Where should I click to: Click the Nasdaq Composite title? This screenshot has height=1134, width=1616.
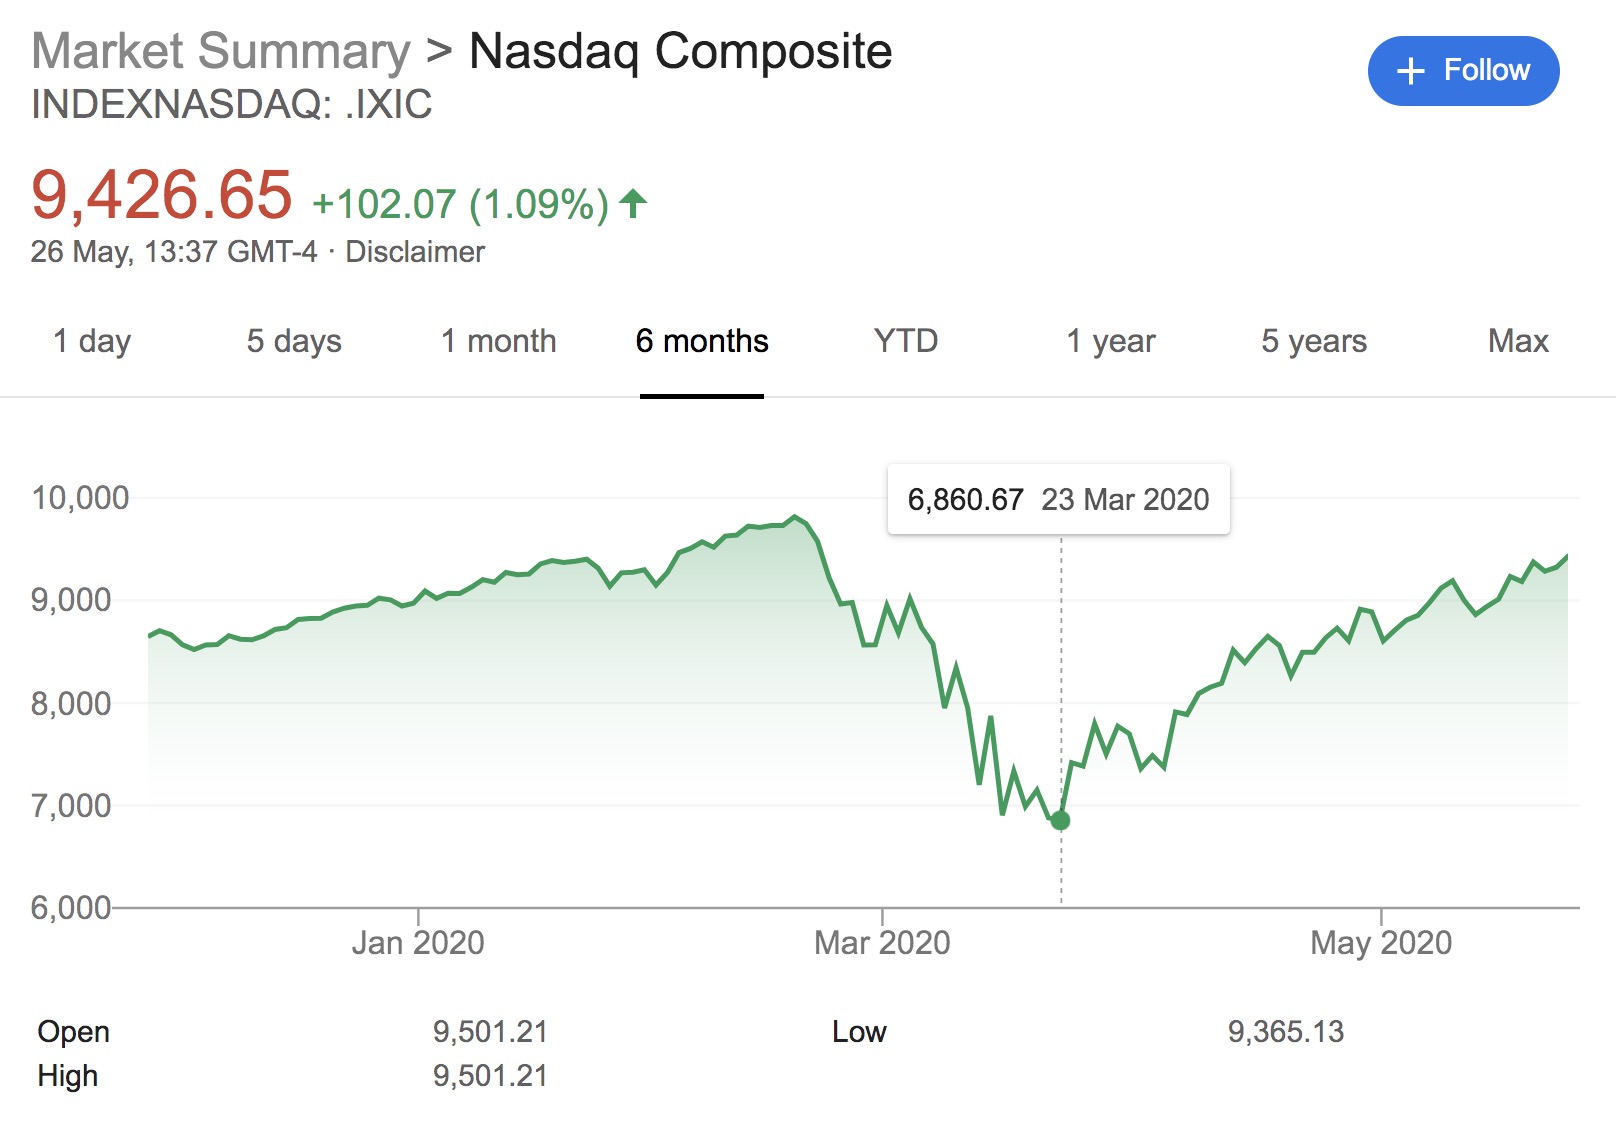point(680,51)
